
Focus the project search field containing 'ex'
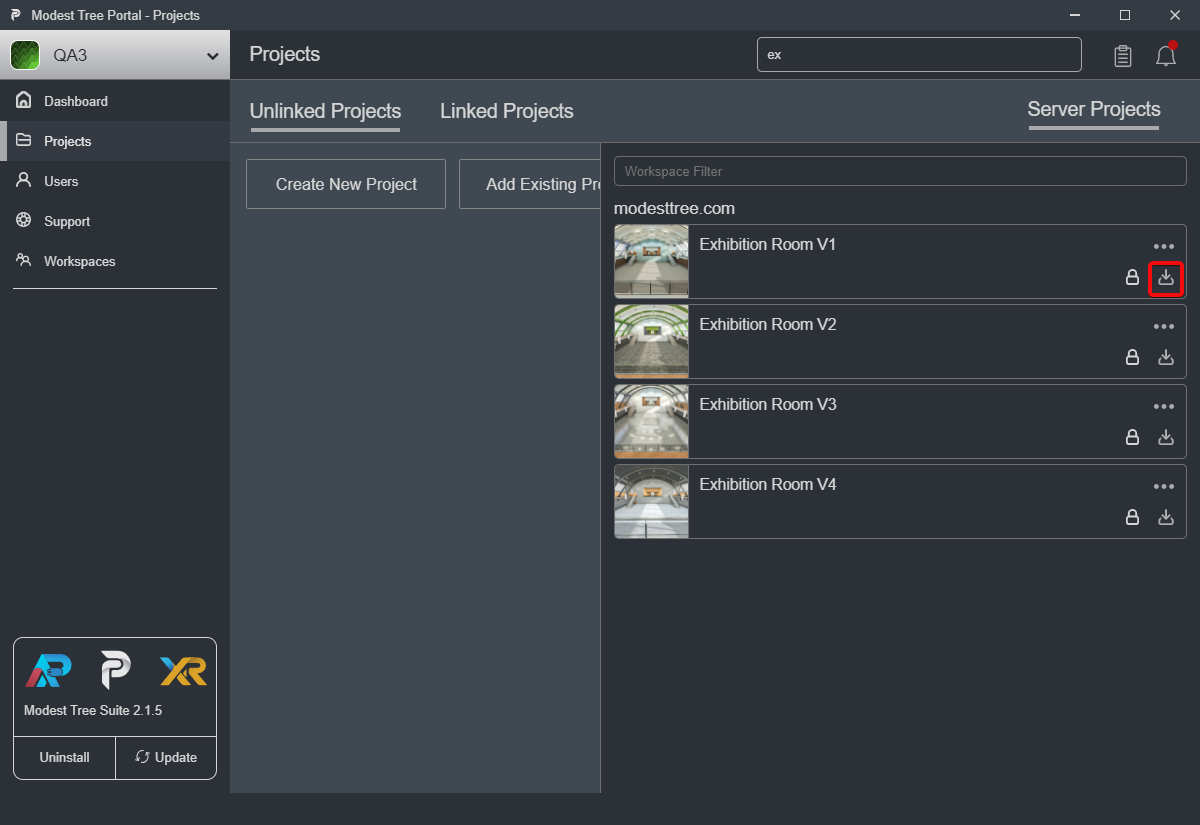coord(919,55)
